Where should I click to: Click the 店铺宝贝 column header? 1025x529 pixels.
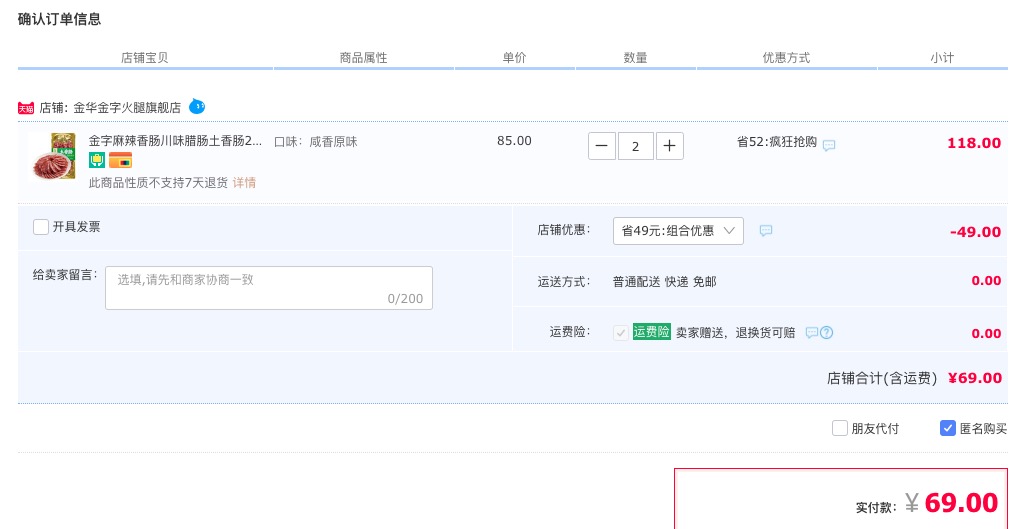click(x=144, y=58)
